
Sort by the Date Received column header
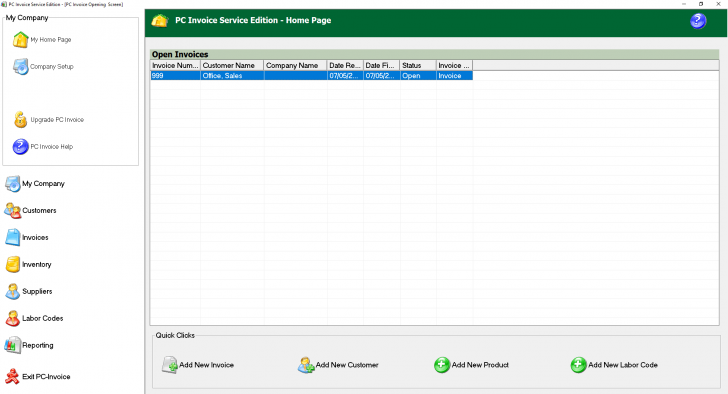click(345, 65)
